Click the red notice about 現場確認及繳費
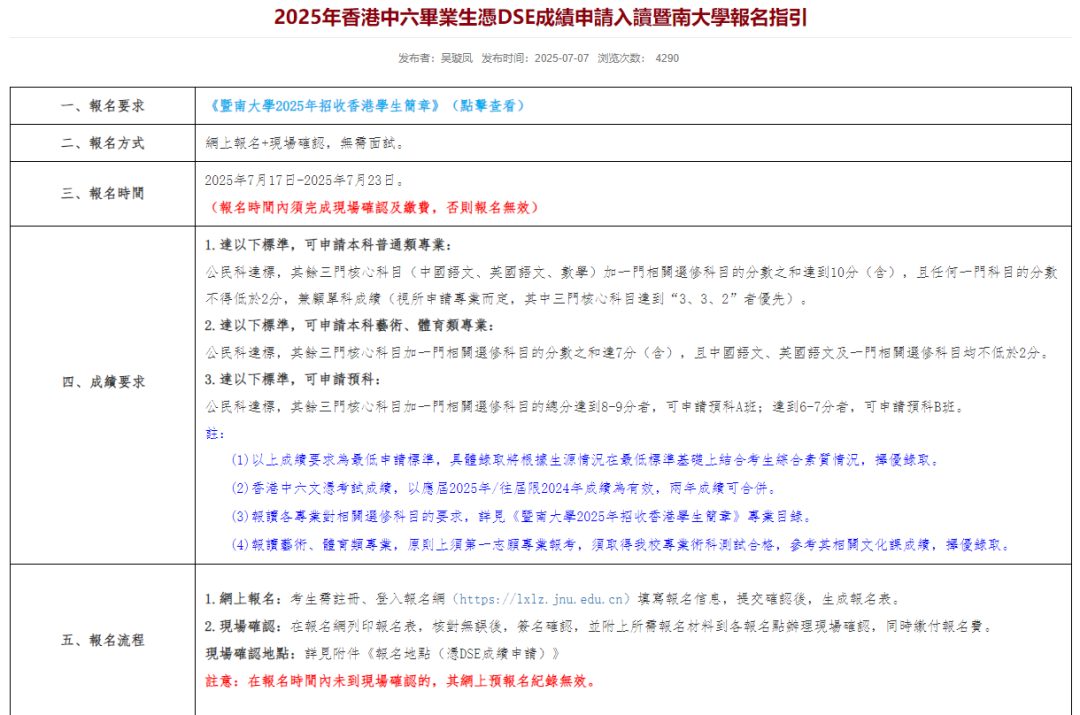This screenshot has height=715, width=1080. click(372, 207)
